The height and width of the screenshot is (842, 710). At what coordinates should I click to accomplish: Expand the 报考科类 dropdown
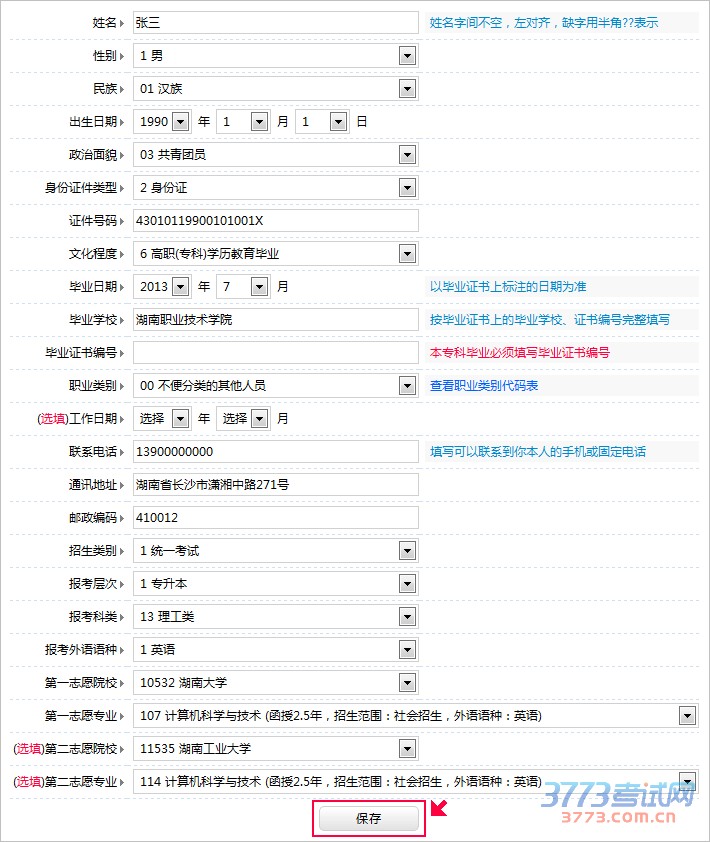(x=275, y=617)
